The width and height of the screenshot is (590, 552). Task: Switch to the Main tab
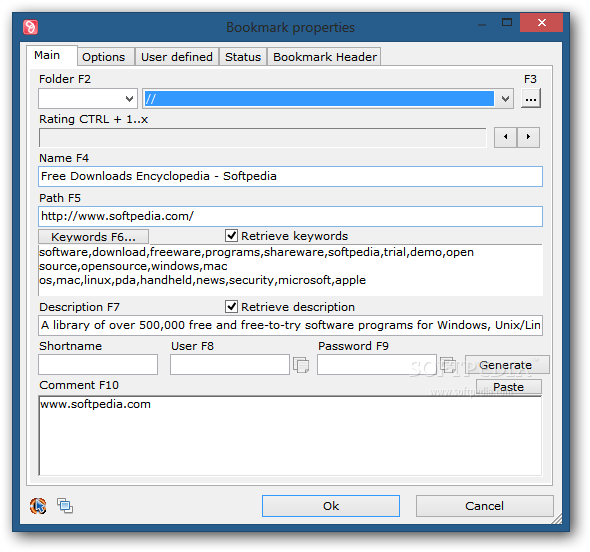click(x=52, y=55)
